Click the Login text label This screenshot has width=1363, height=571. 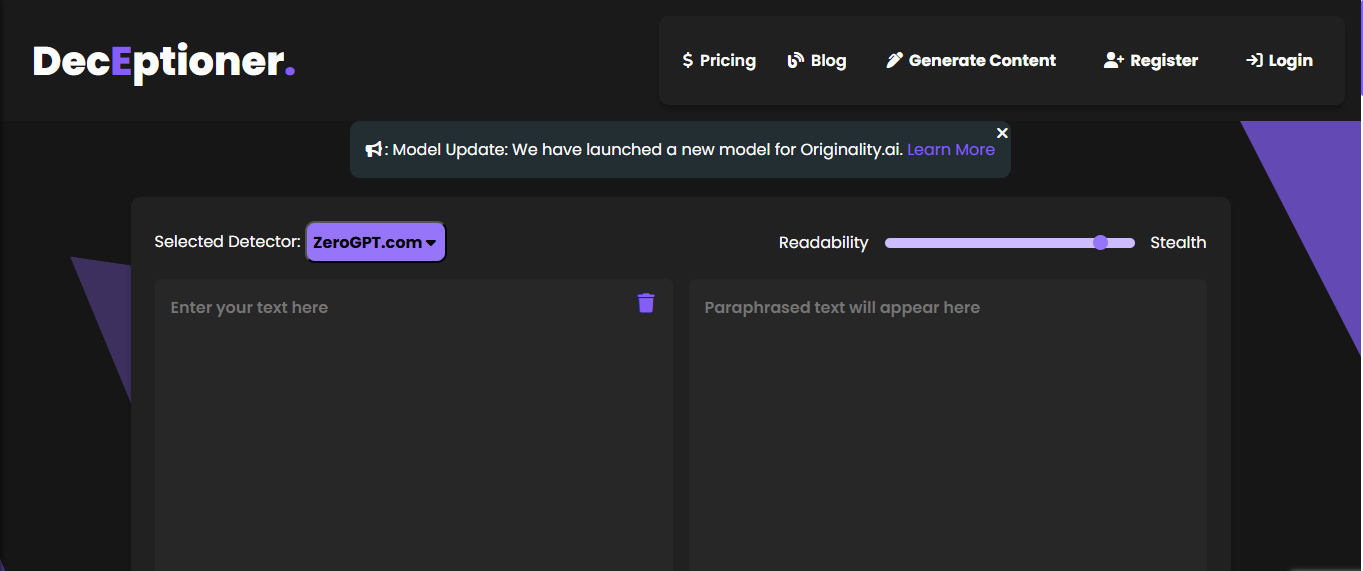[1290, 61]
